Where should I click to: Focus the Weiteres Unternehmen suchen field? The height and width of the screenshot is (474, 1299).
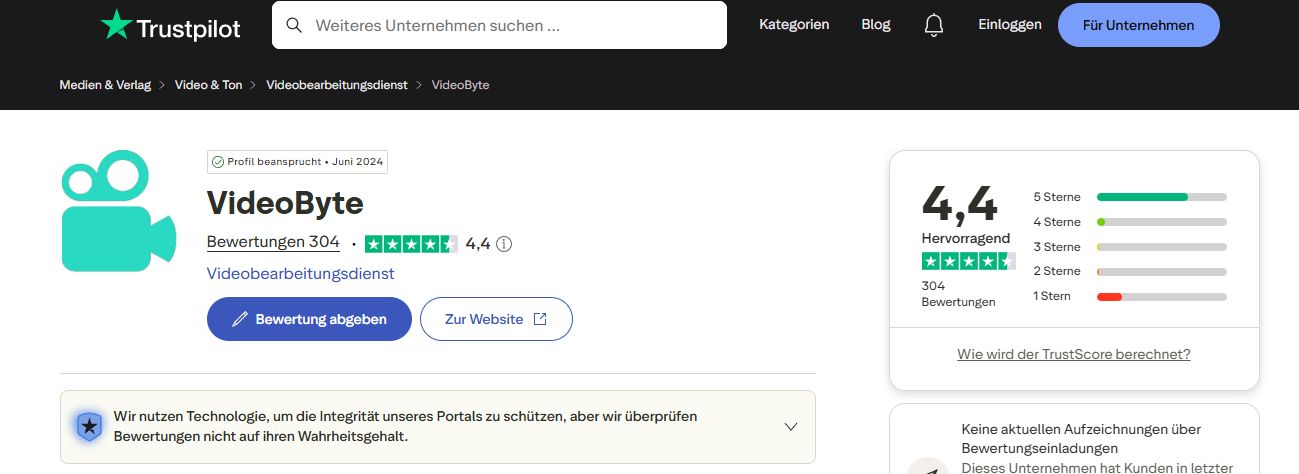[499, 25]
